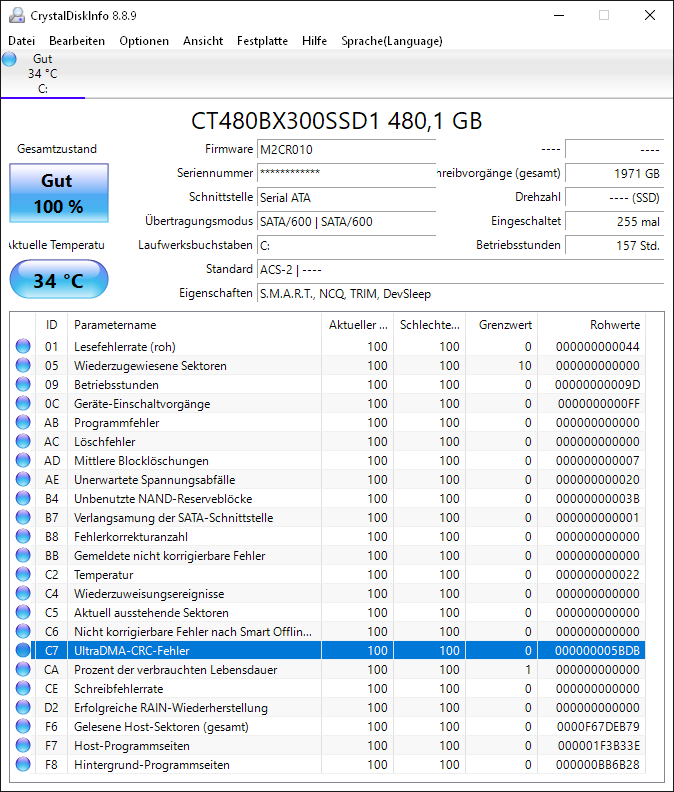This screenshot has width=674, height=792.
Task: Click the Laufwerksbuchstaben field C:
Action: (x=347, y=245)
